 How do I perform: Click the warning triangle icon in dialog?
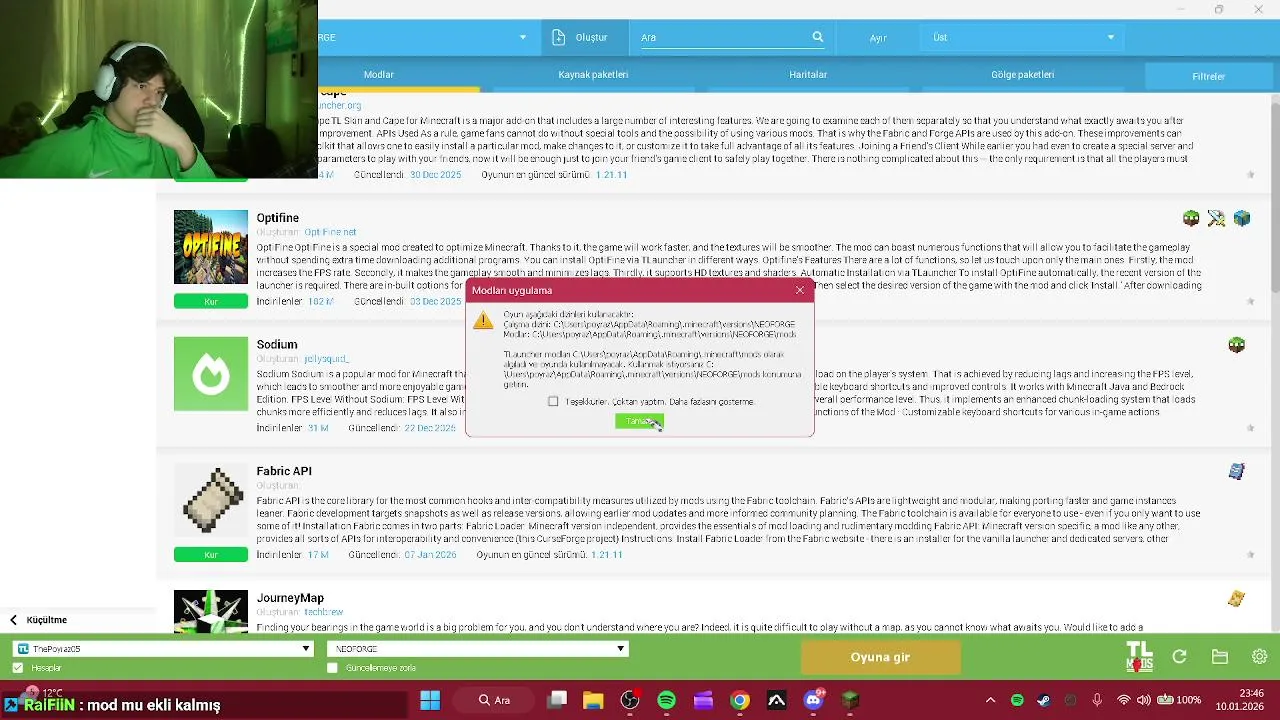[483, 320]
